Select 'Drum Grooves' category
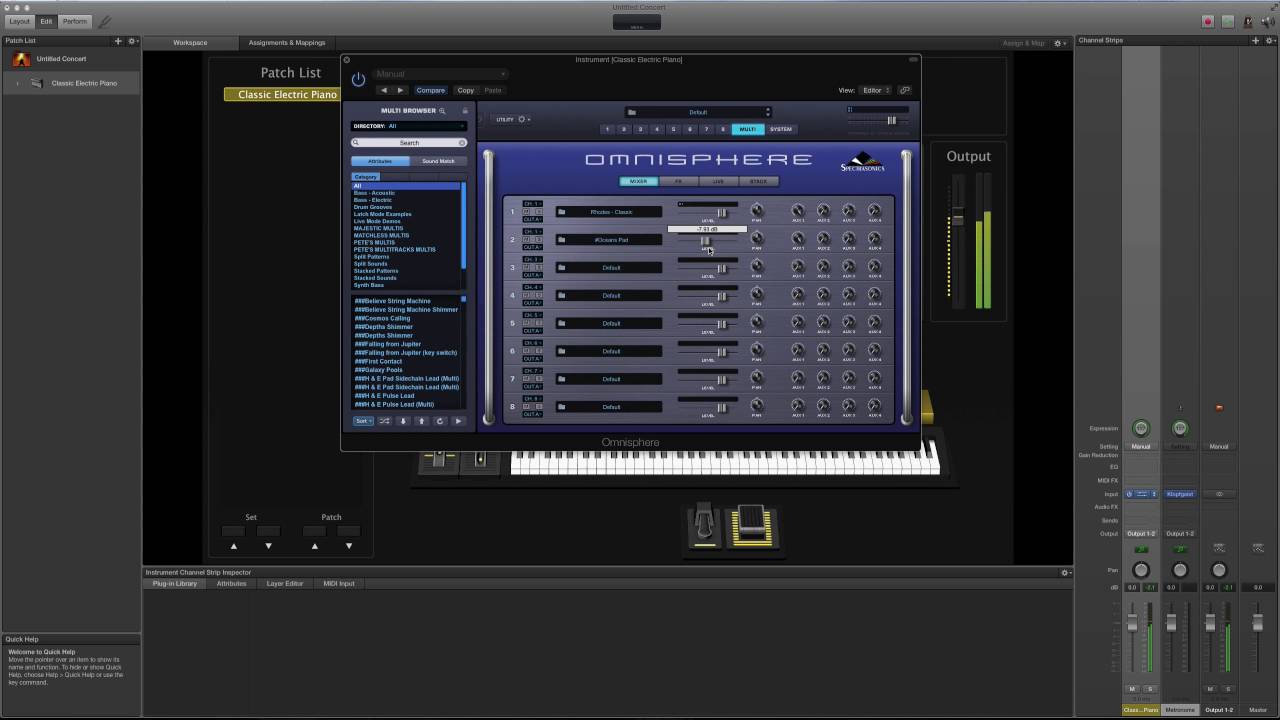Viewport: 1280px width, 720px height. click(373, 207)
